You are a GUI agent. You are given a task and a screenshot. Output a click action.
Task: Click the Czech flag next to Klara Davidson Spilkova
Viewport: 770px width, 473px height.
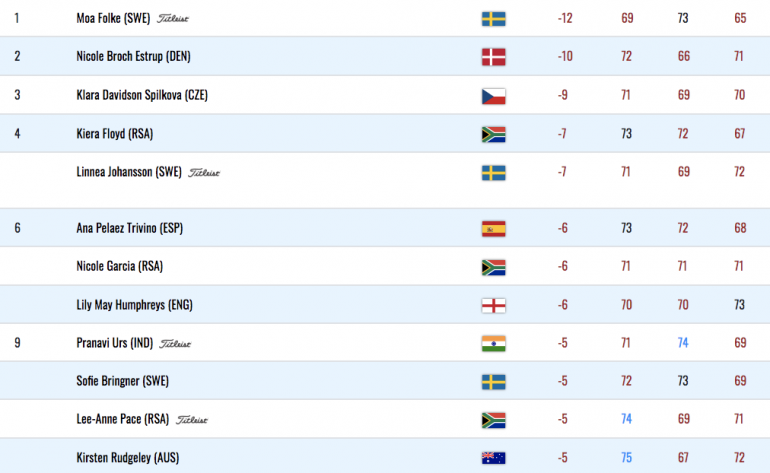click(494, 96)
